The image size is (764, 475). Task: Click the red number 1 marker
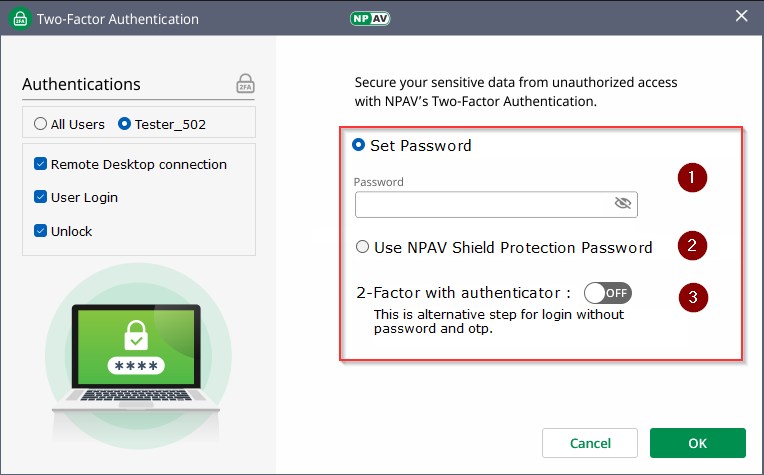coord(691,178)
